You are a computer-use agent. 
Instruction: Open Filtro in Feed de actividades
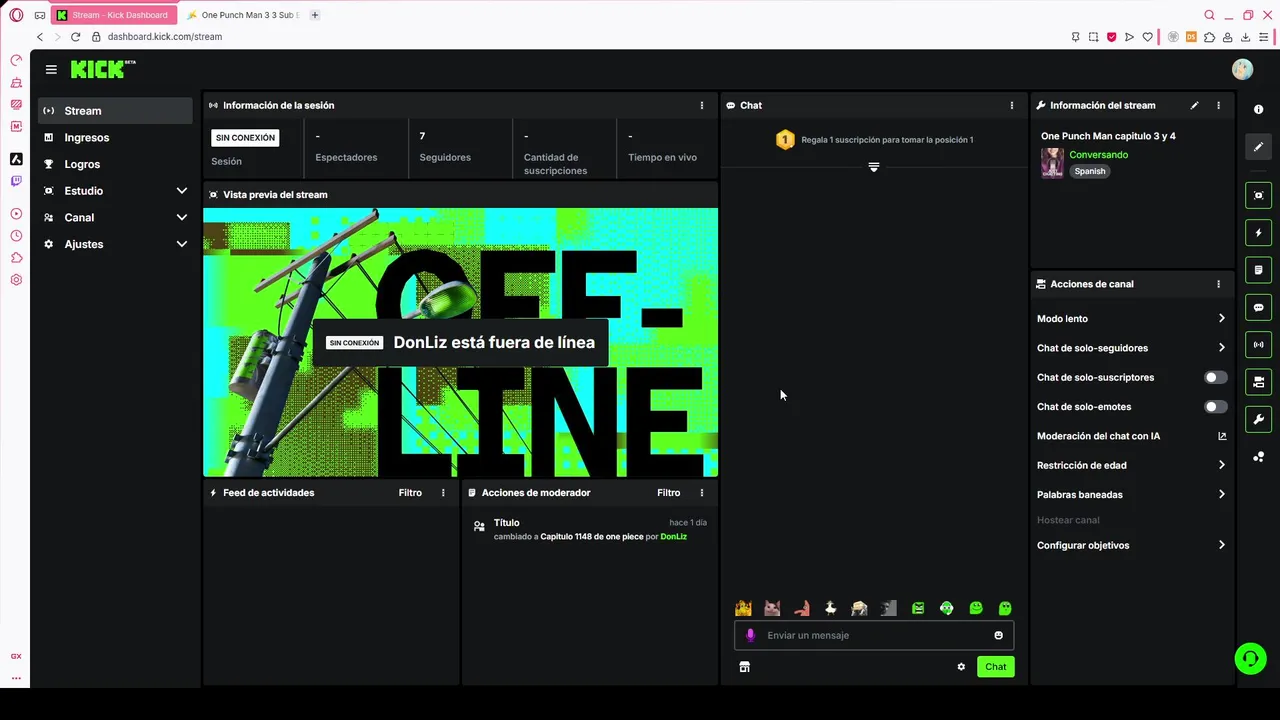click(410, 493)
